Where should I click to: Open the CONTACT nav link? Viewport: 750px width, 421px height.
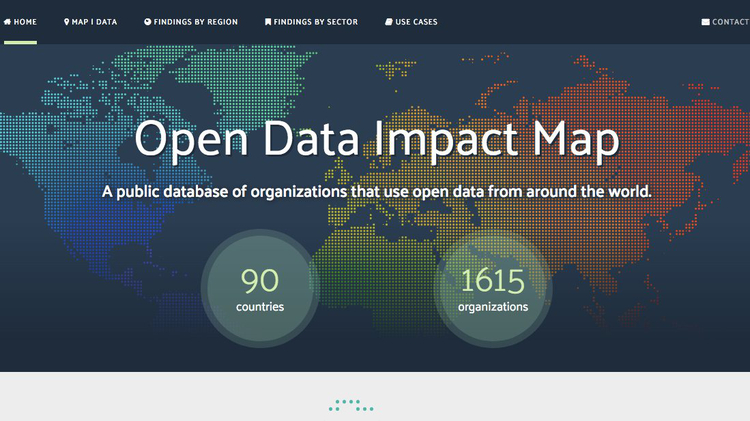pyautogui.click(x=726, y=22)
